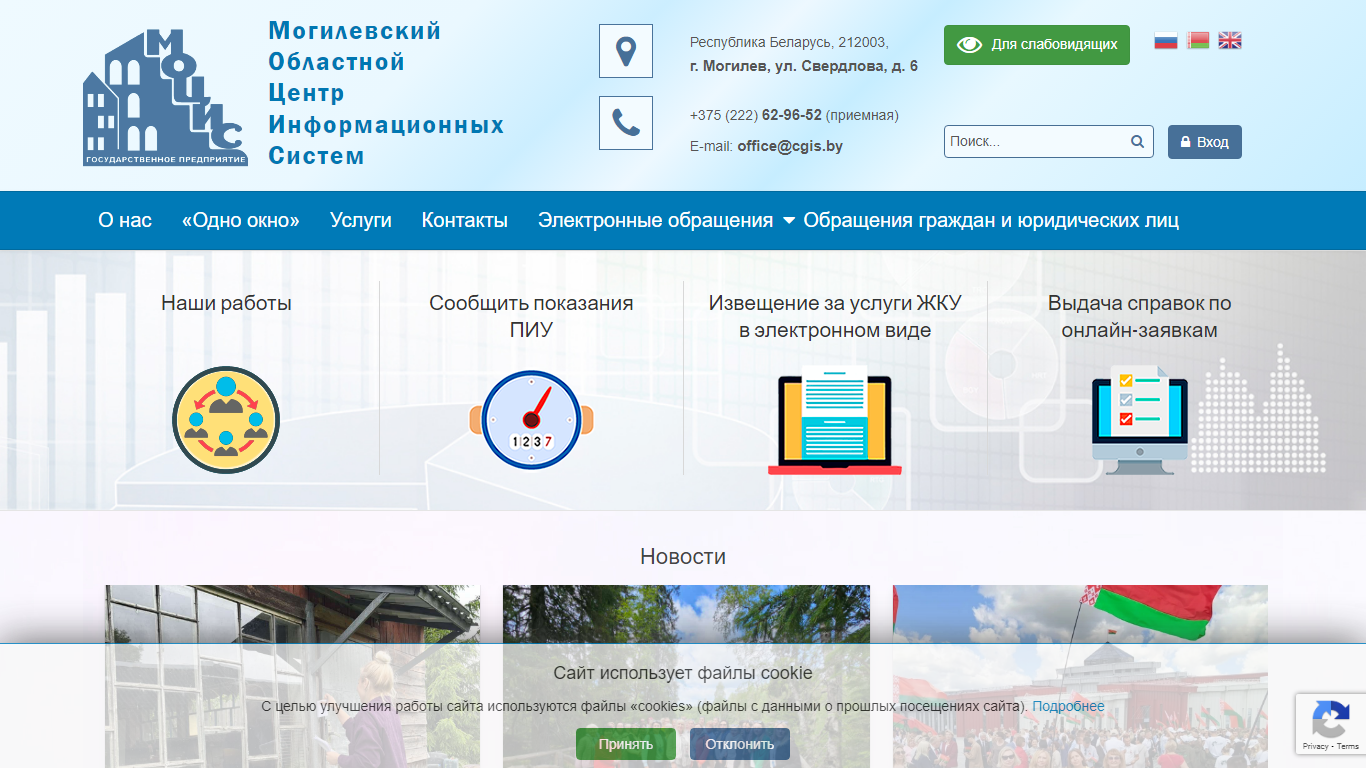Screen dimensions: 1366x768
Task: Click the phone number 62-96-52
Action: (x=792, y=115)
